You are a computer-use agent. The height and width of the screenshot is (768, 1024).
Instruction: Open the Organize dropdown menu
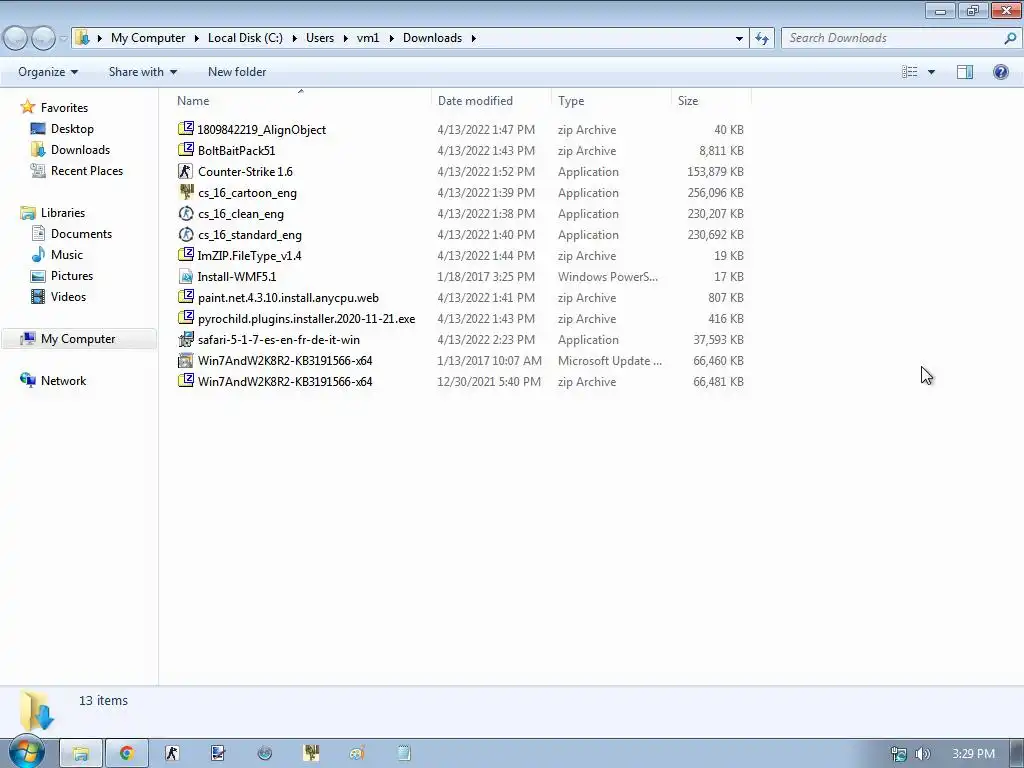(x=48, y=72)
